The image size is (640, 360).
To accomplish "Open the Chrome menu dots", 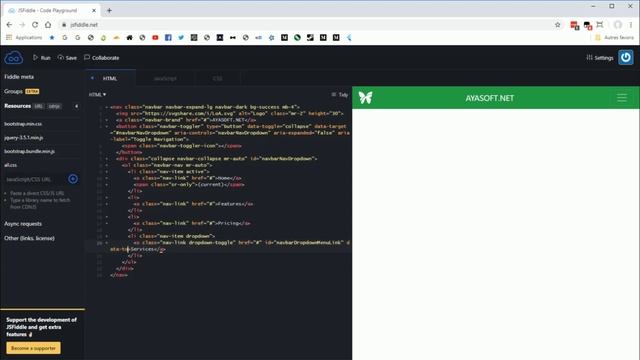I will [631, 25].
